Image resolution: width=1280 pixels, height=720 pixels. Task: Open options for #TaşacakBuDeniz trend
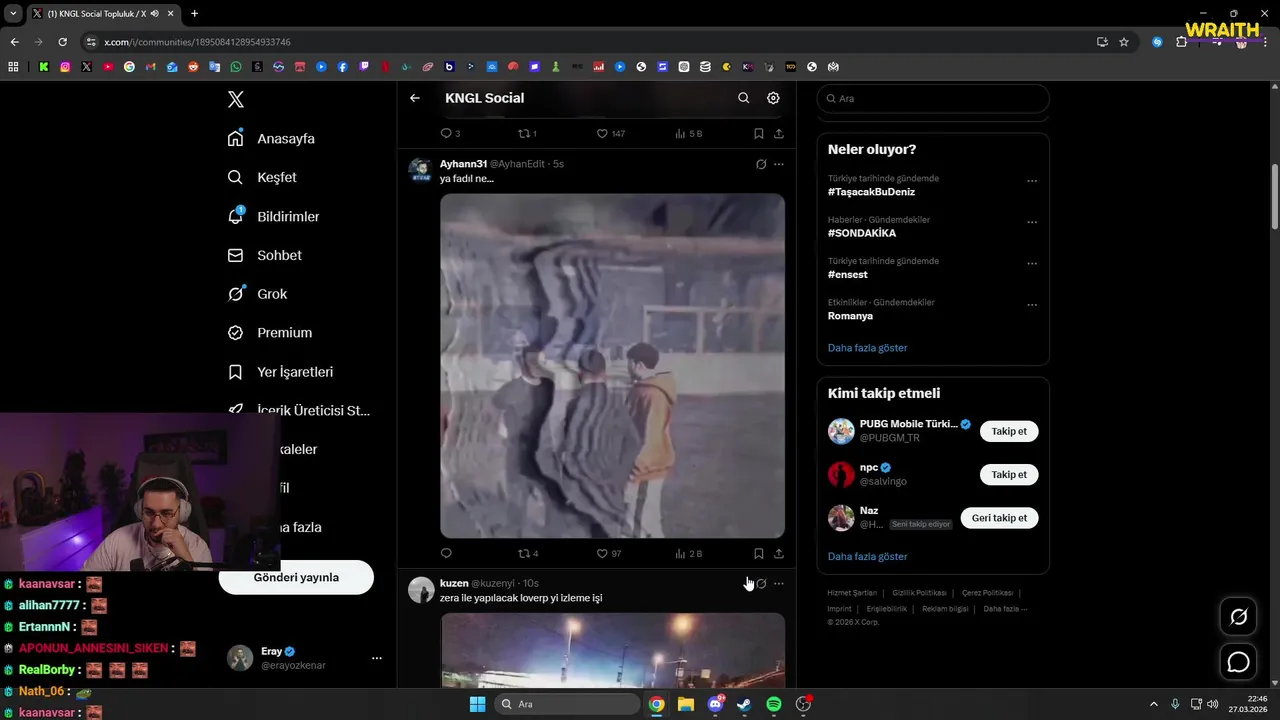coord(1032,181)
